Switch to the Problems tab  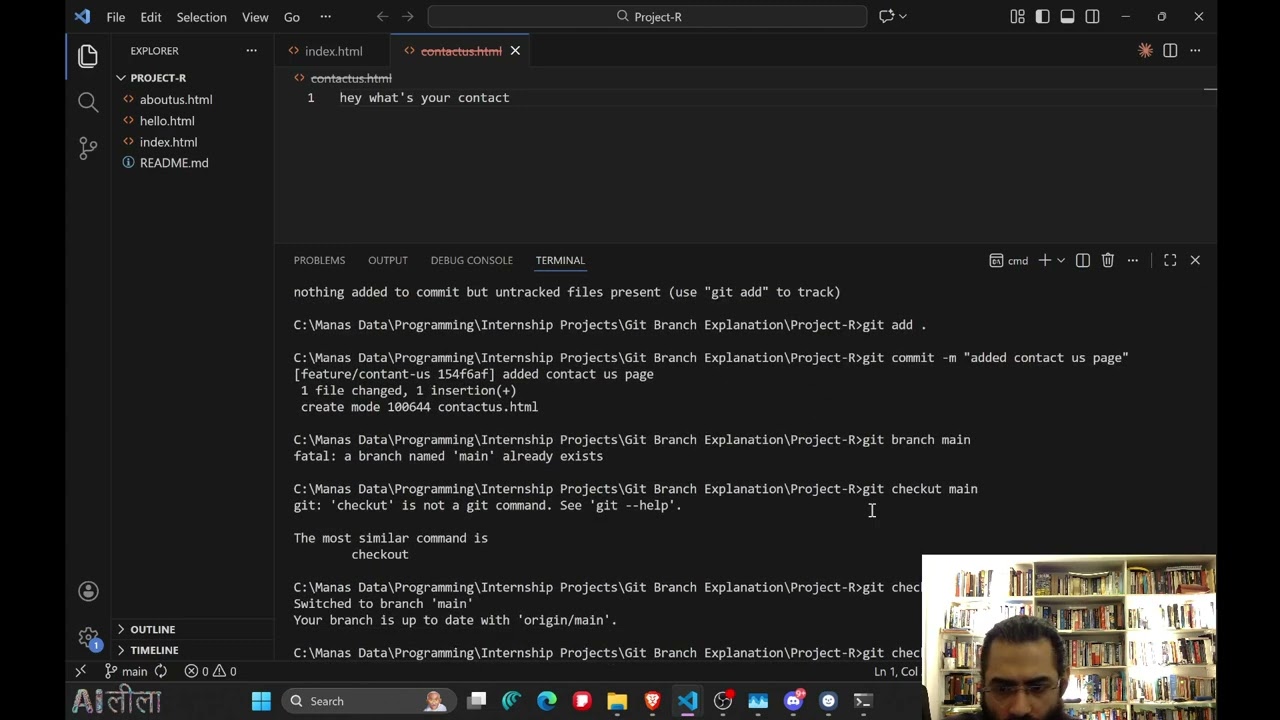319,260
